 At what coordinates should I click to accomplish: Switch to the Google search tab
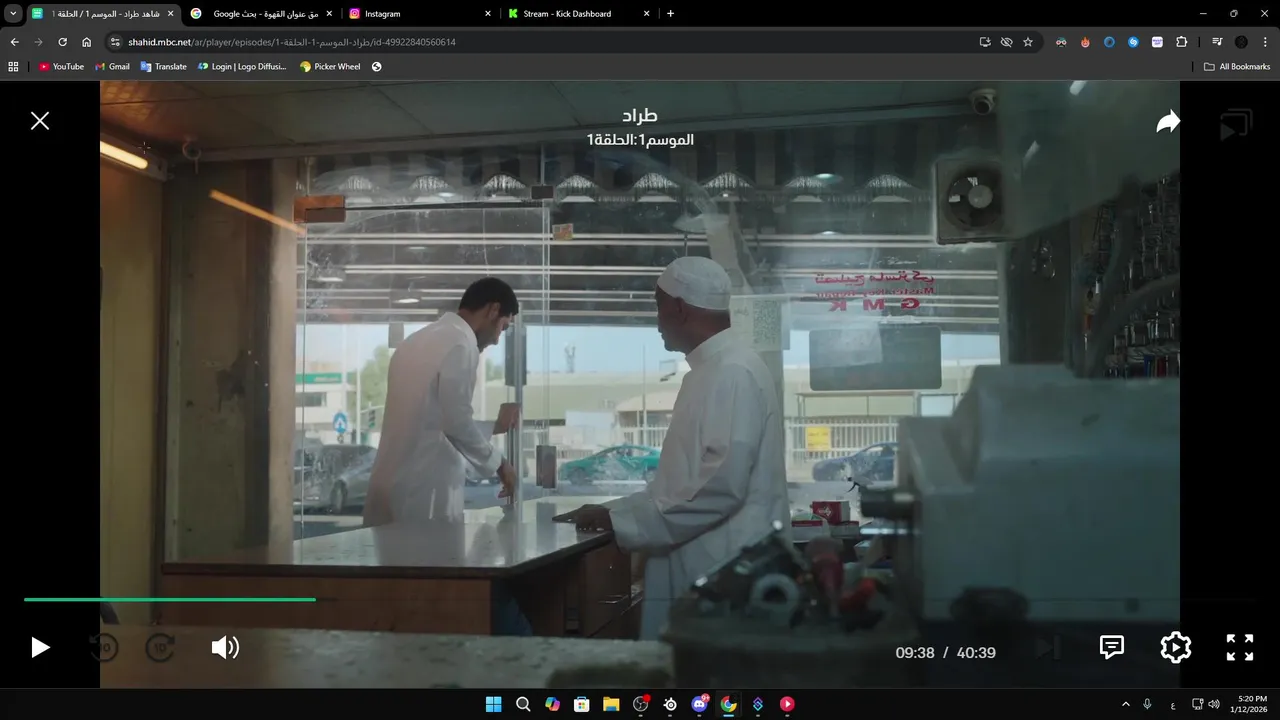260,14
